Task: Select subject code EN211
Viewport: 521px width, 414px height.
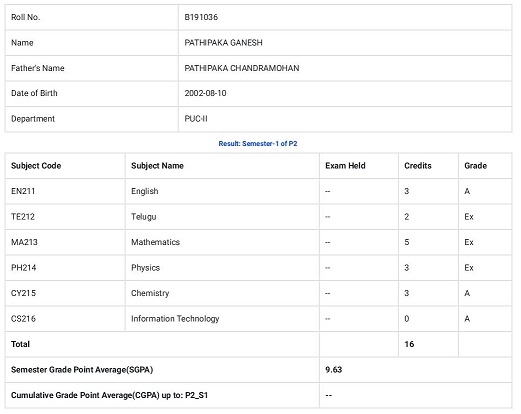Action: pos(23,191)
